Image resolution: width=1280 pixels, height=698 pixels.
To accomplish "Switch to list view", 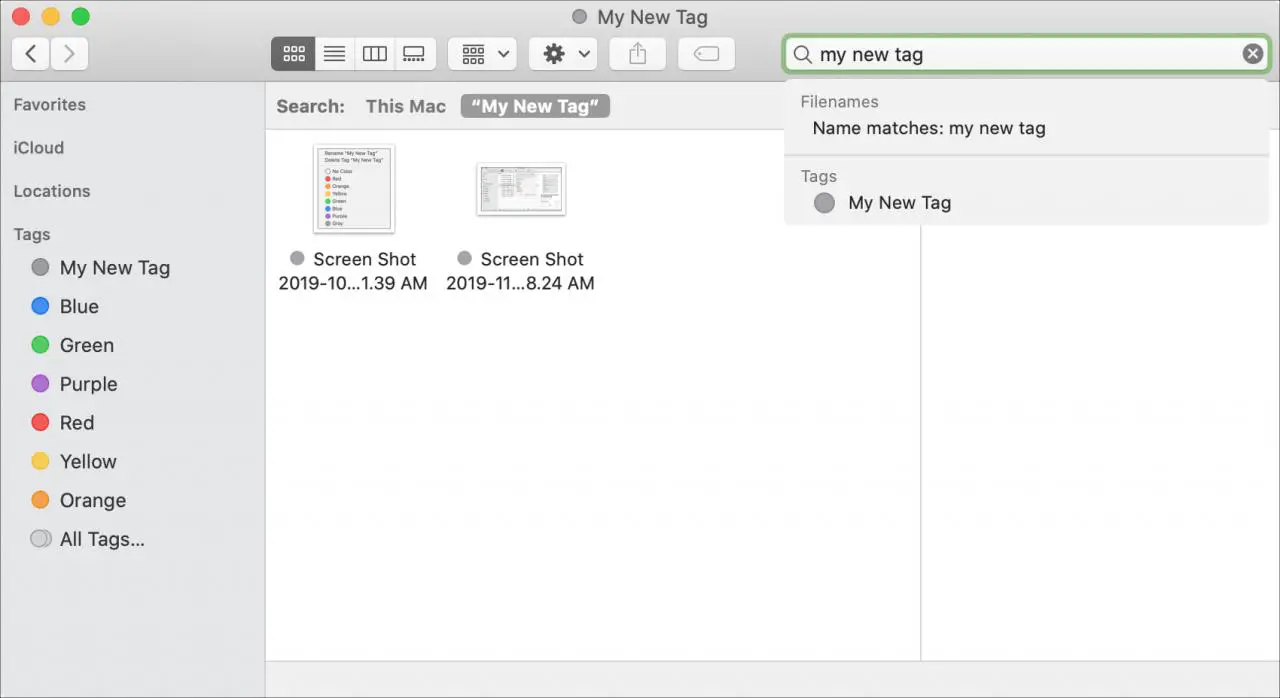I will pyautogui.click(x=334, y=54).
